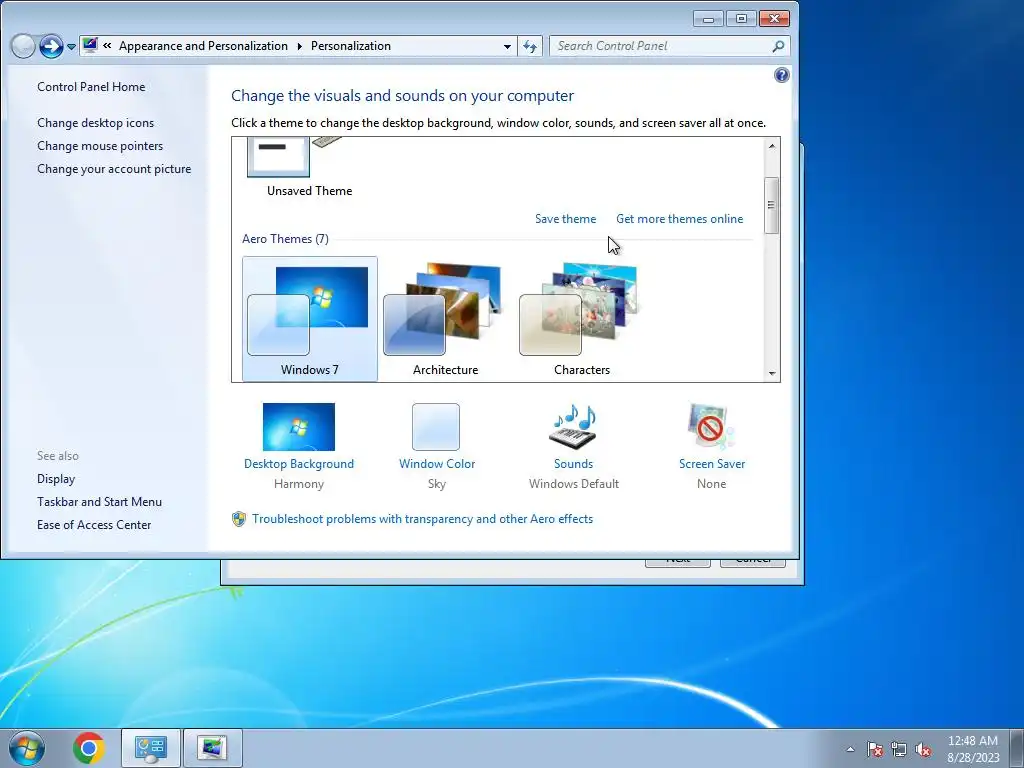Click the Action Center flag tray icon
The width and height of the screenshot is (1024, 768).
875,749
